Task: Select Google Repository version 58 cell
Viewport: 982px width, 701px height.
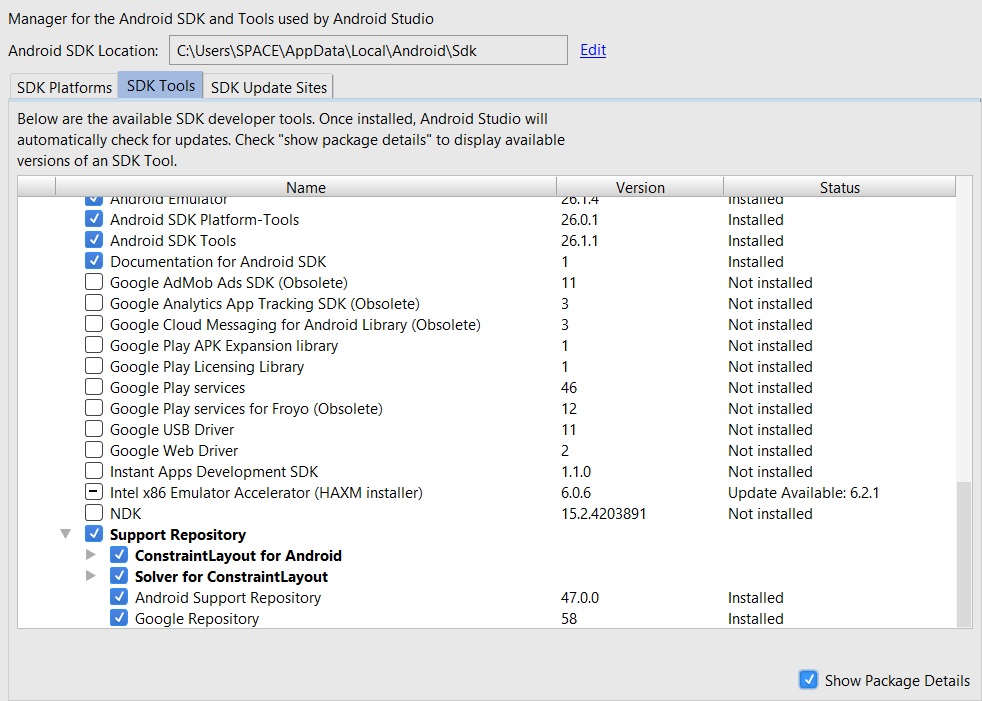Action: click(x=569, y=619)
